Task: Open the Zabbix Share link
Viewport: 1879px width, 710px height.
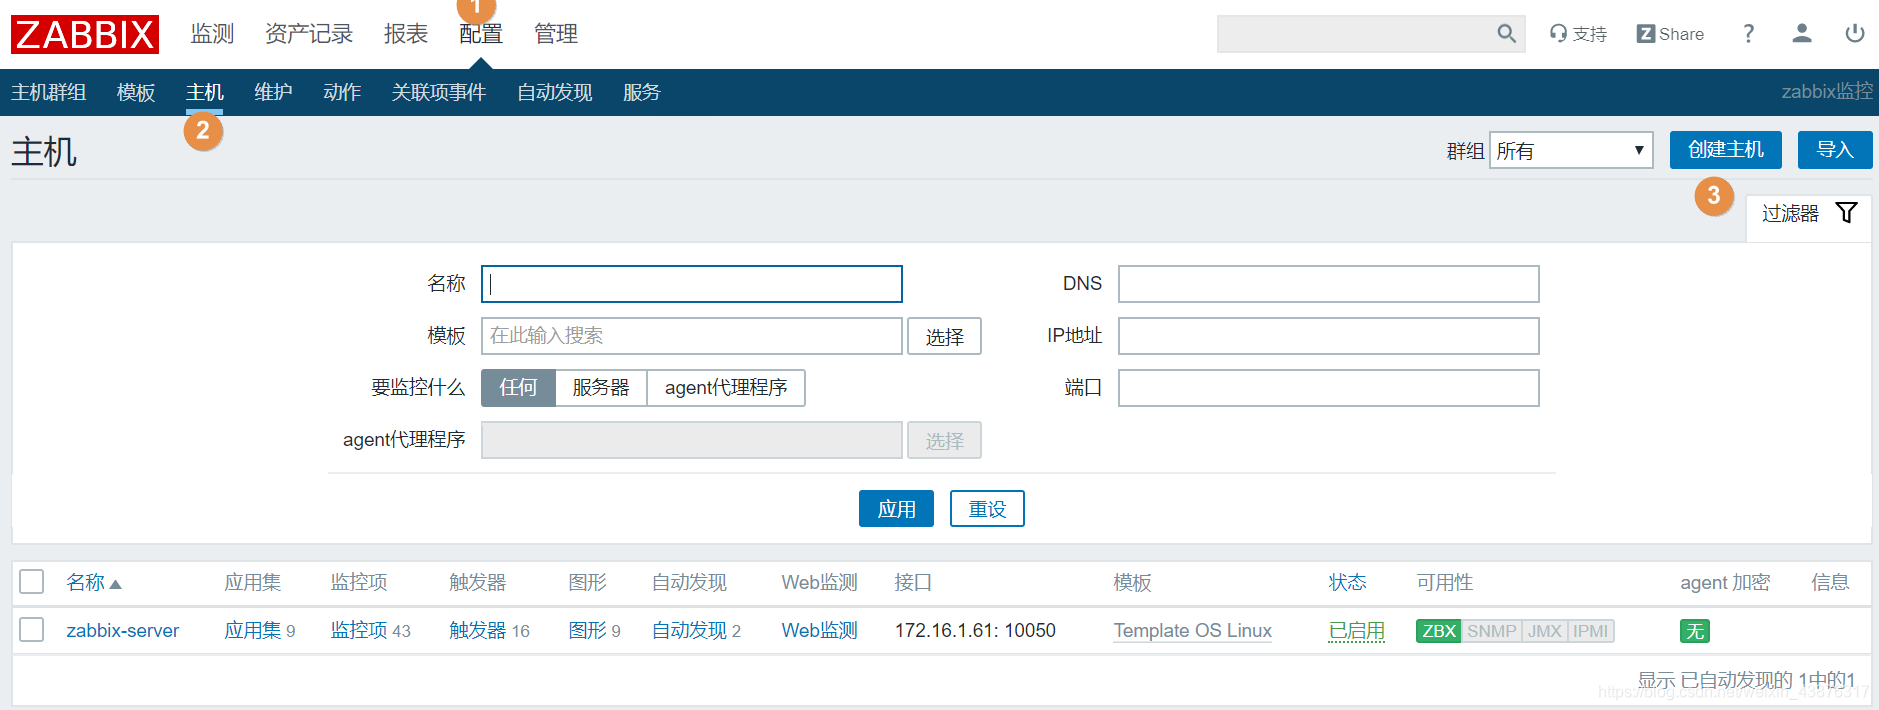Action: pyautogui.click(x=1670, y=34)
